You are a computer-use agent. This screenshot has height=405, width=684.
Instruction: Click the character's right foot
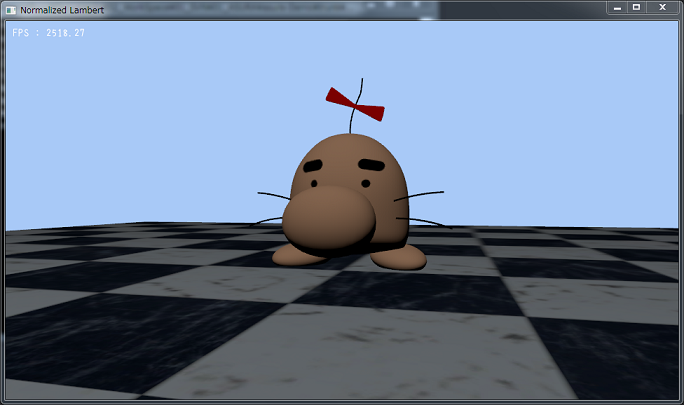(399, 259)
